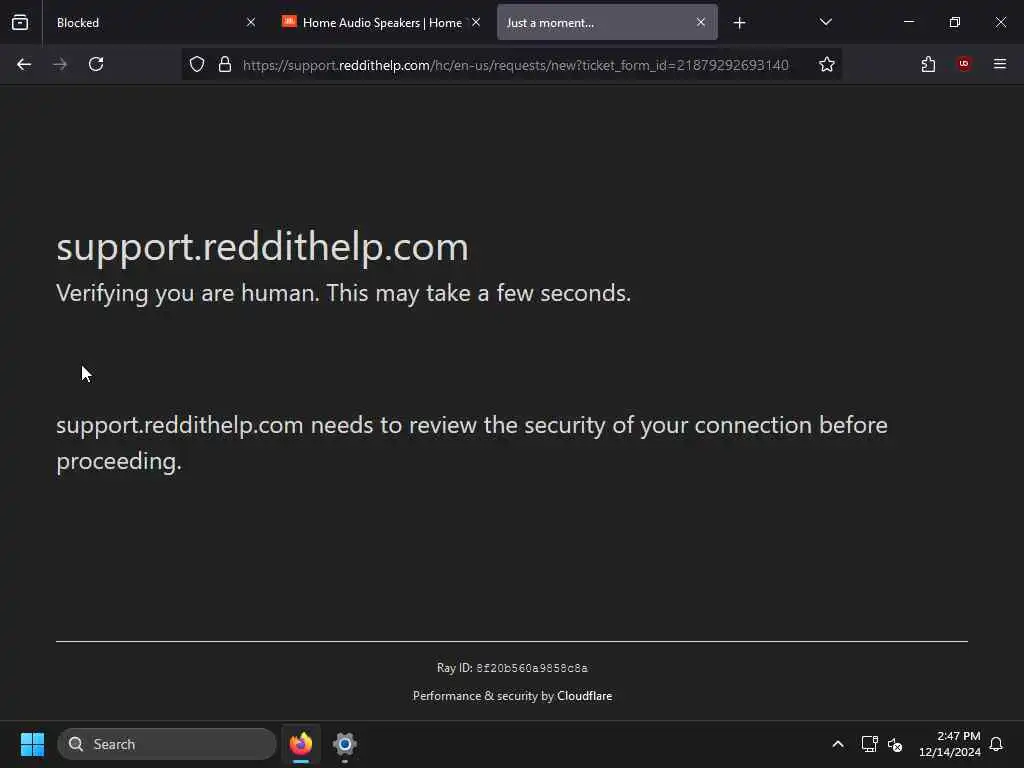Screen dimensions: 1024x768
Task: Switch to Home Audio Speakers tab
Action: tap(382, 22)
